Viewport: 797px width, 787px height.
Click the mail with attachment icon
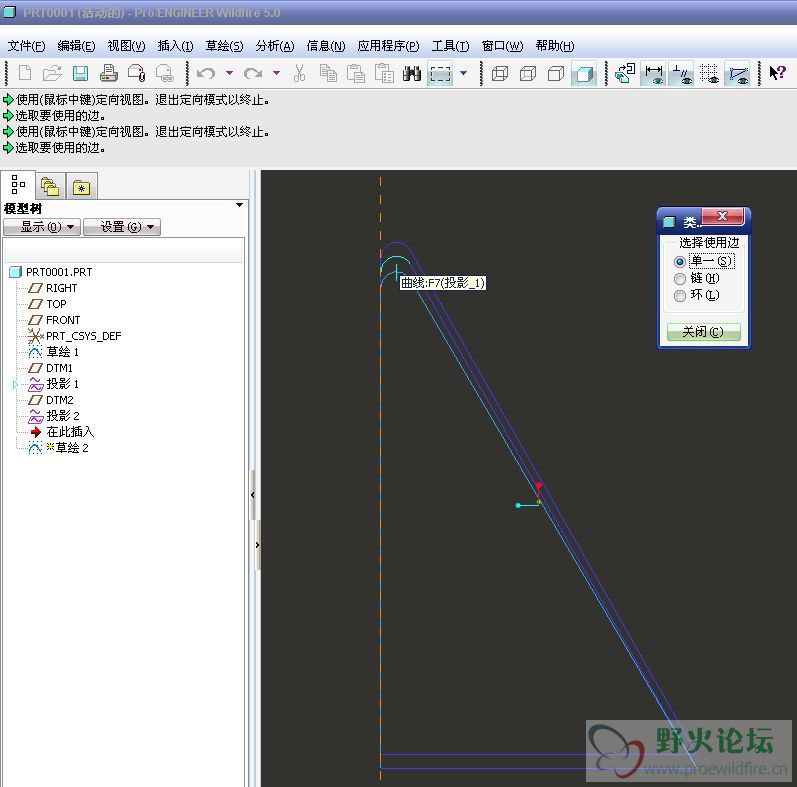[136, 73]
